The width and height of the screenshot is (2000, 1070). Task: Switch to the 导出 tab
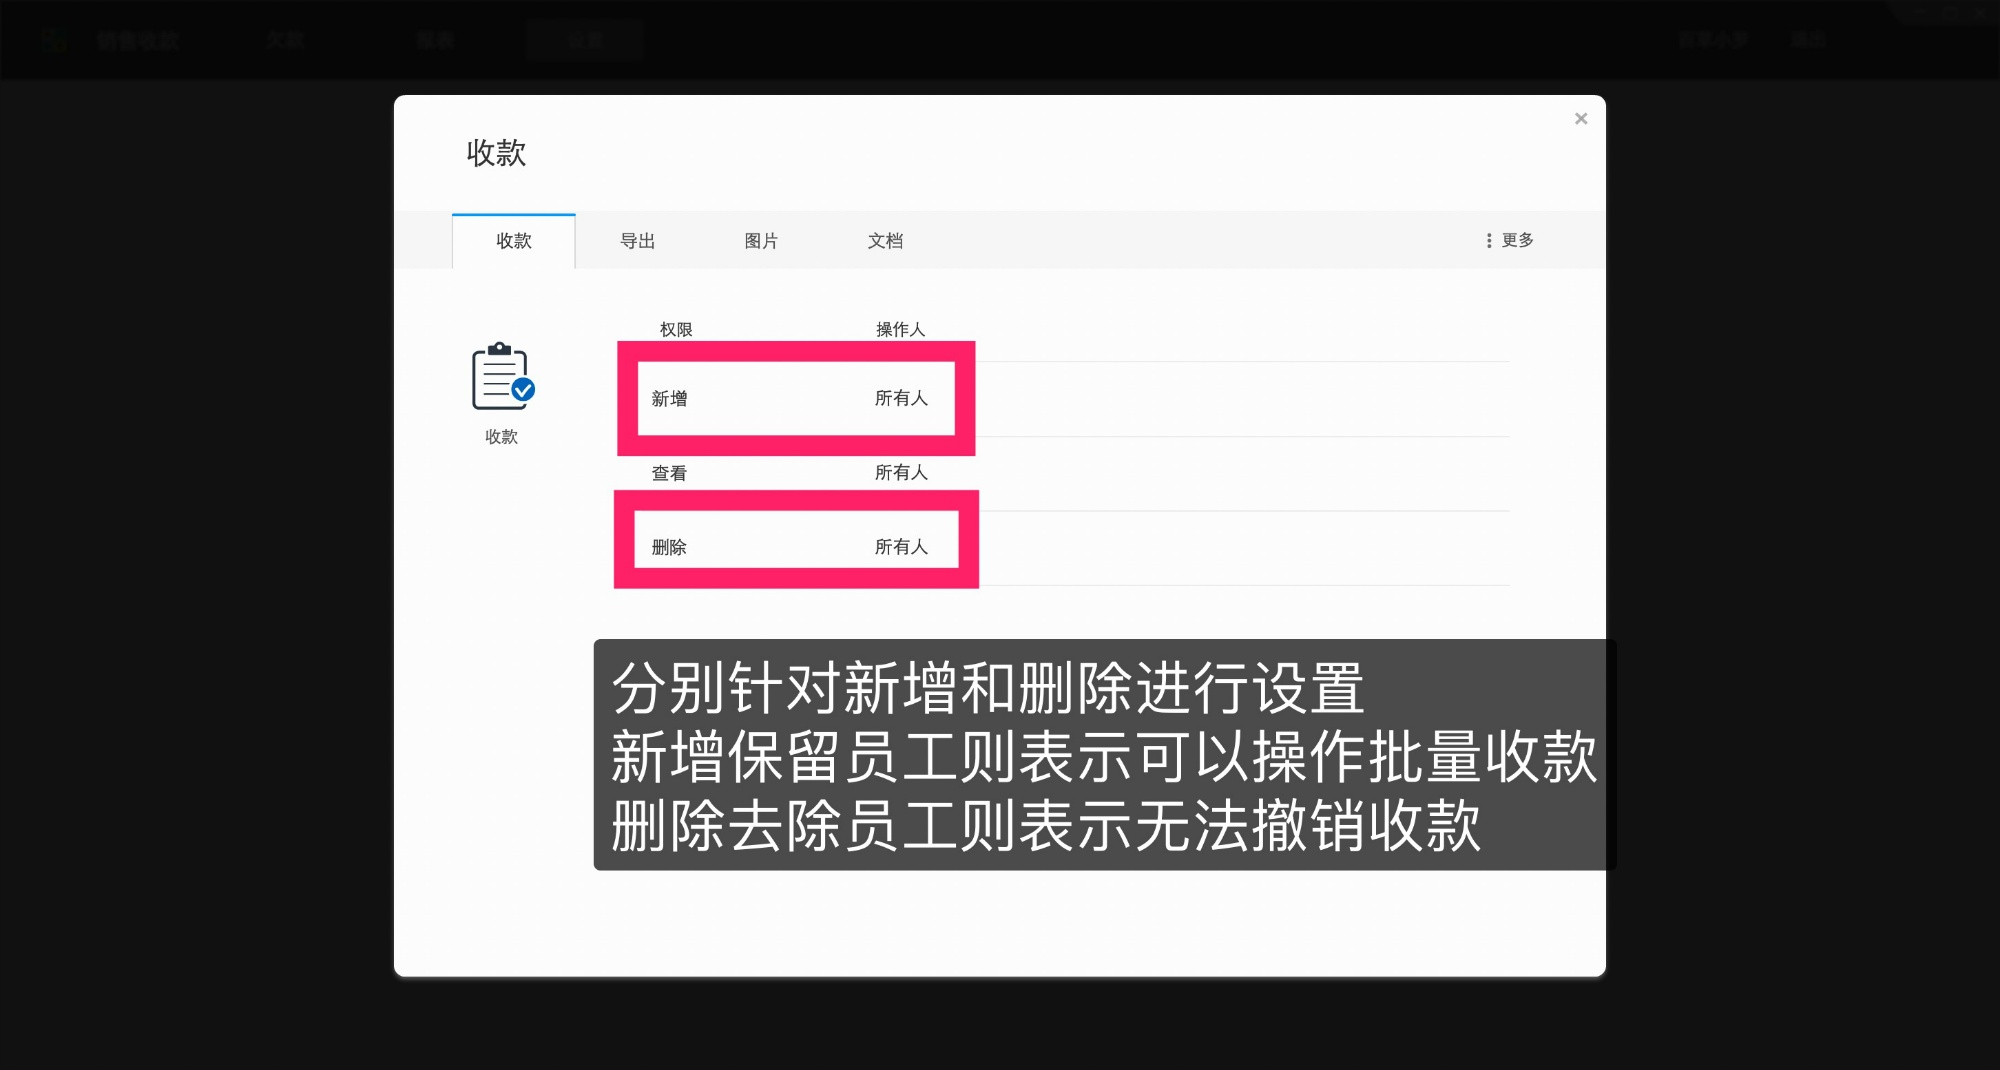coord(637,240)
